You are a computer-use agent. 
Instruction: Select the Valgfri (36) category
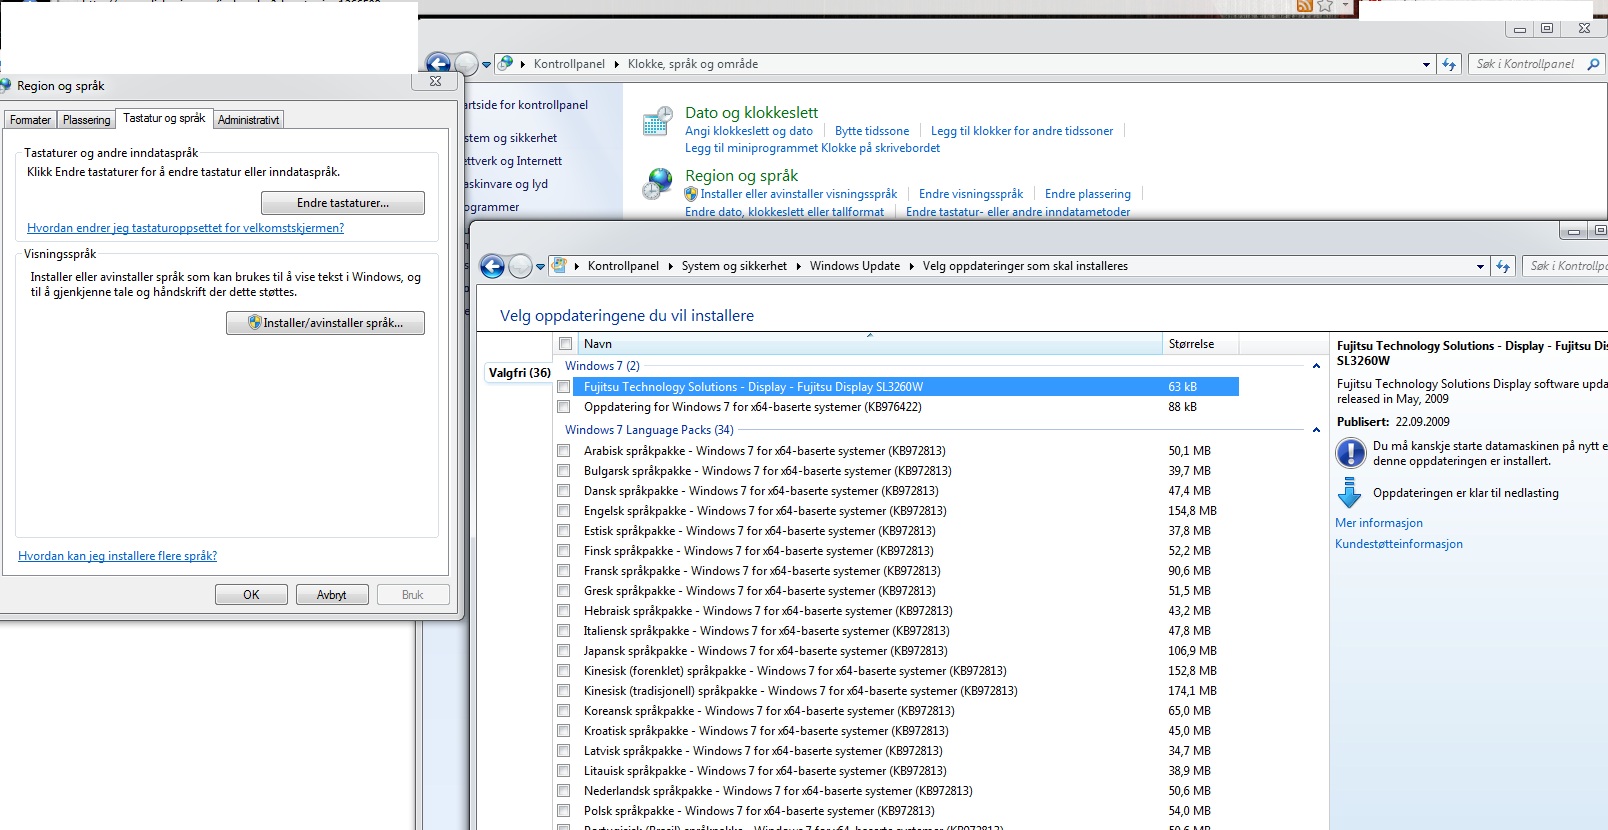[x=519, y=373]
